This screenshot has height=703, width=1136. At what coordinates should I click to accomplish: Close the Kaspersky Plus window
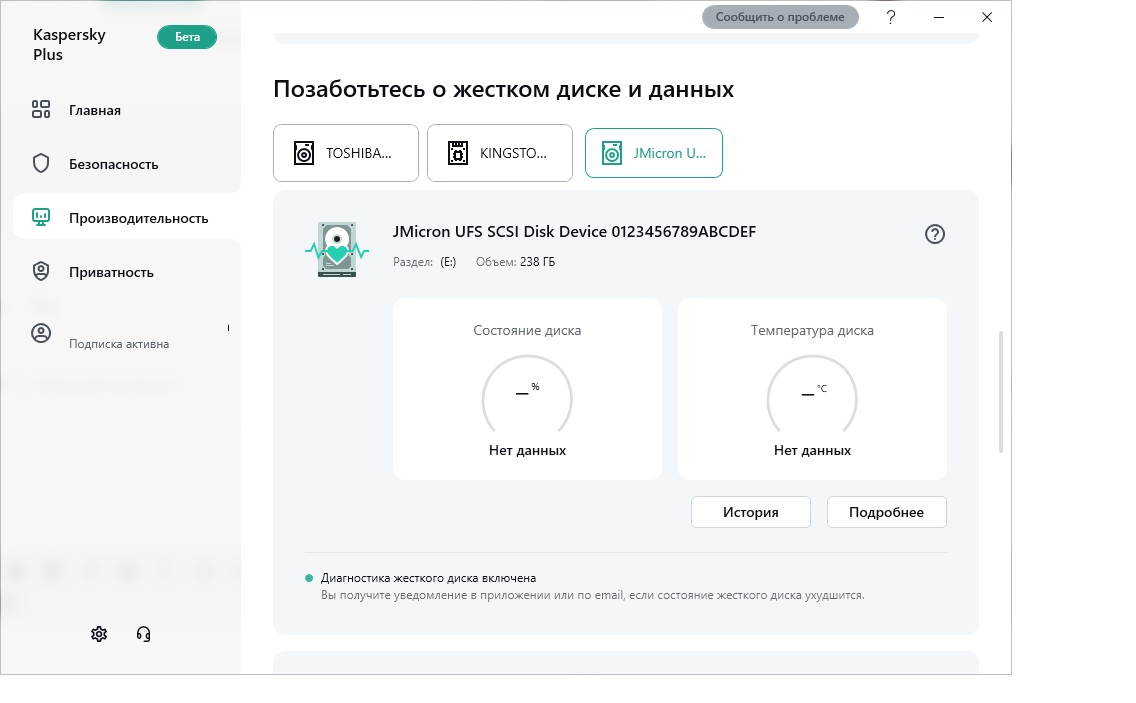[987, 17]
